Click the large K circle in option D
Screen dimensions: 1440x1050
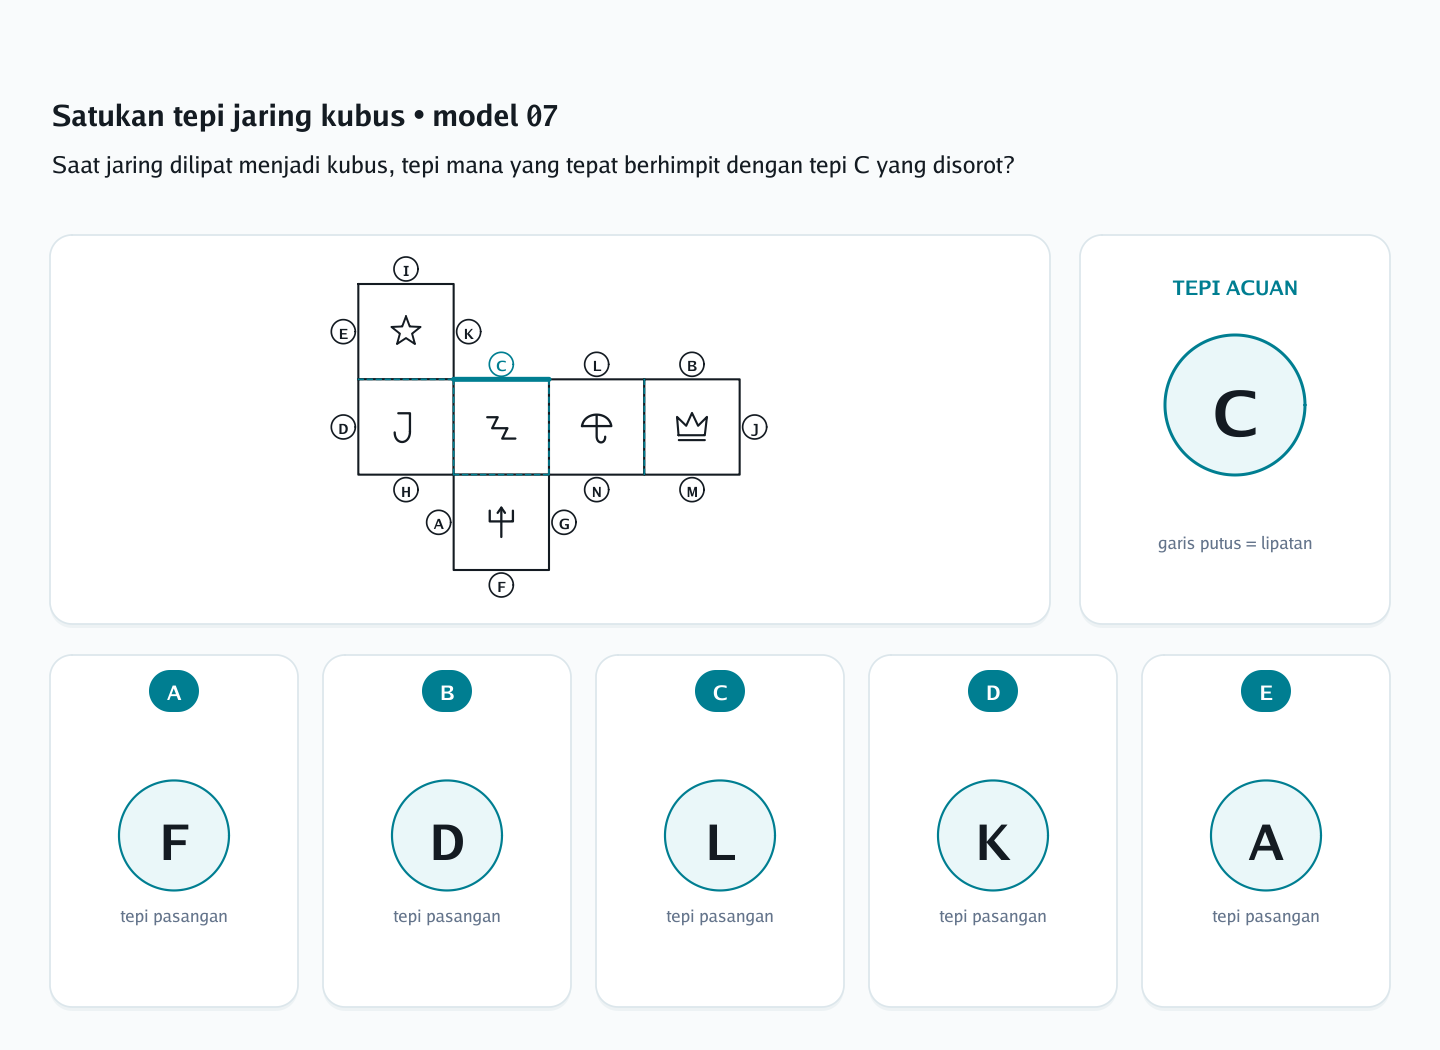pos(993,835)
